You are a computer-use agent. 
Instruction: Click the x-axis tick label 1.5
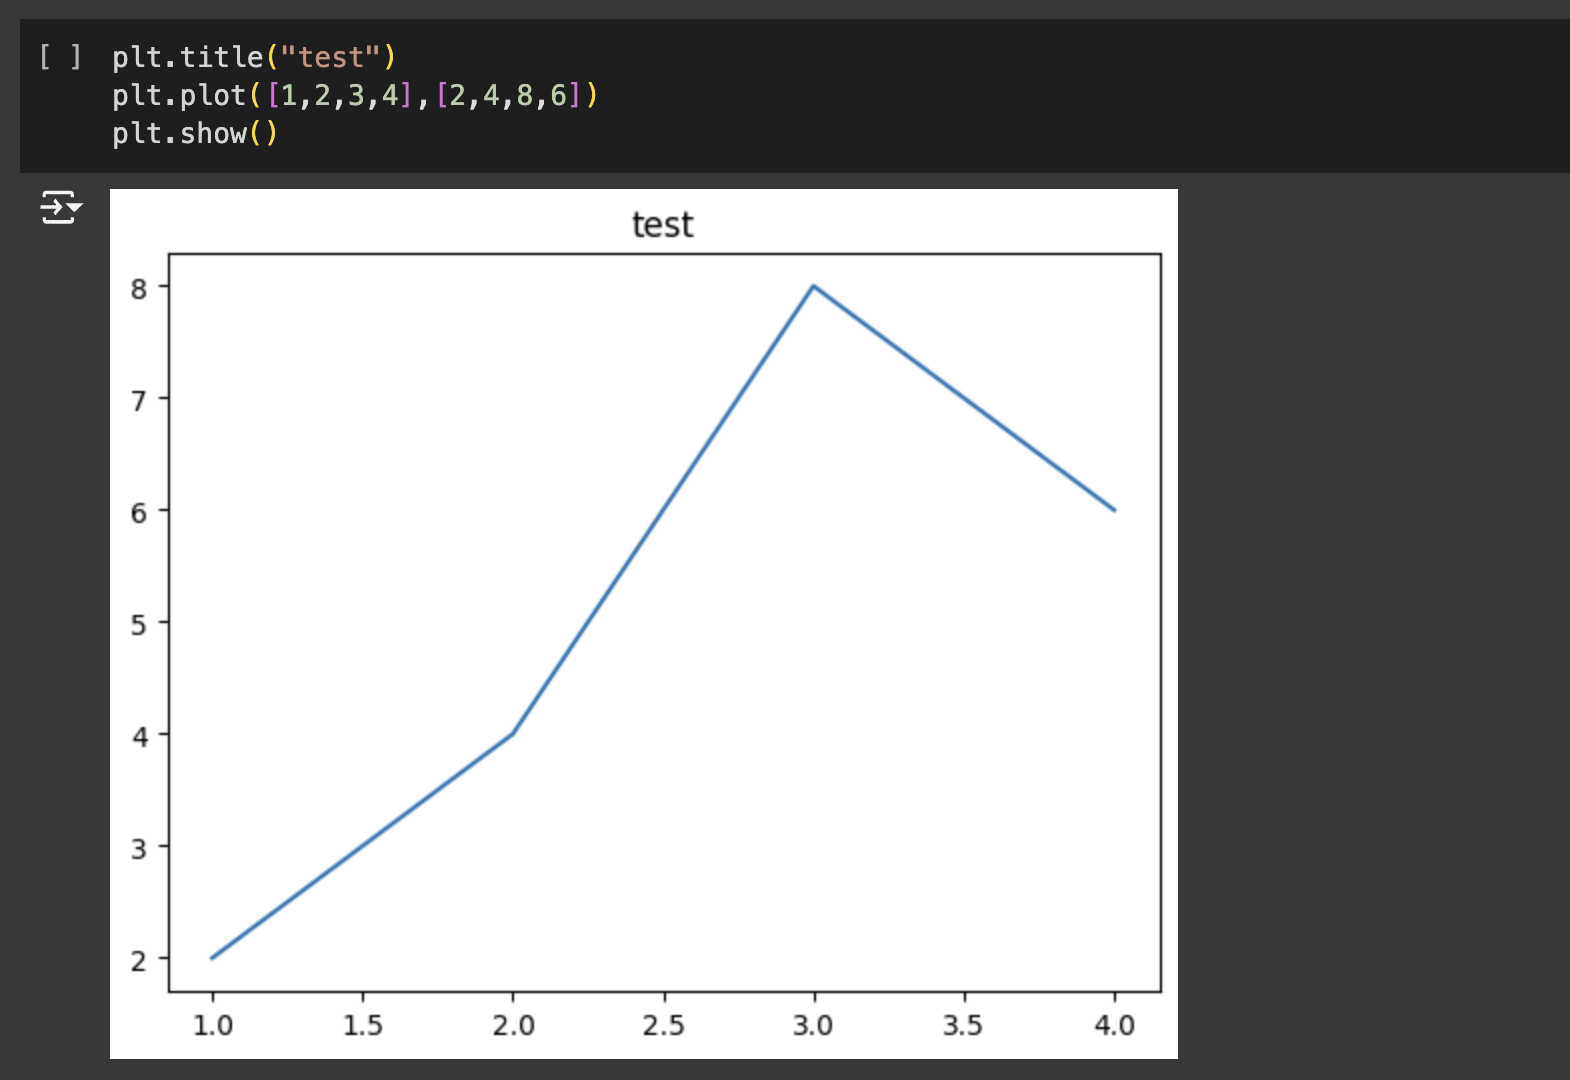[363, 1025]
